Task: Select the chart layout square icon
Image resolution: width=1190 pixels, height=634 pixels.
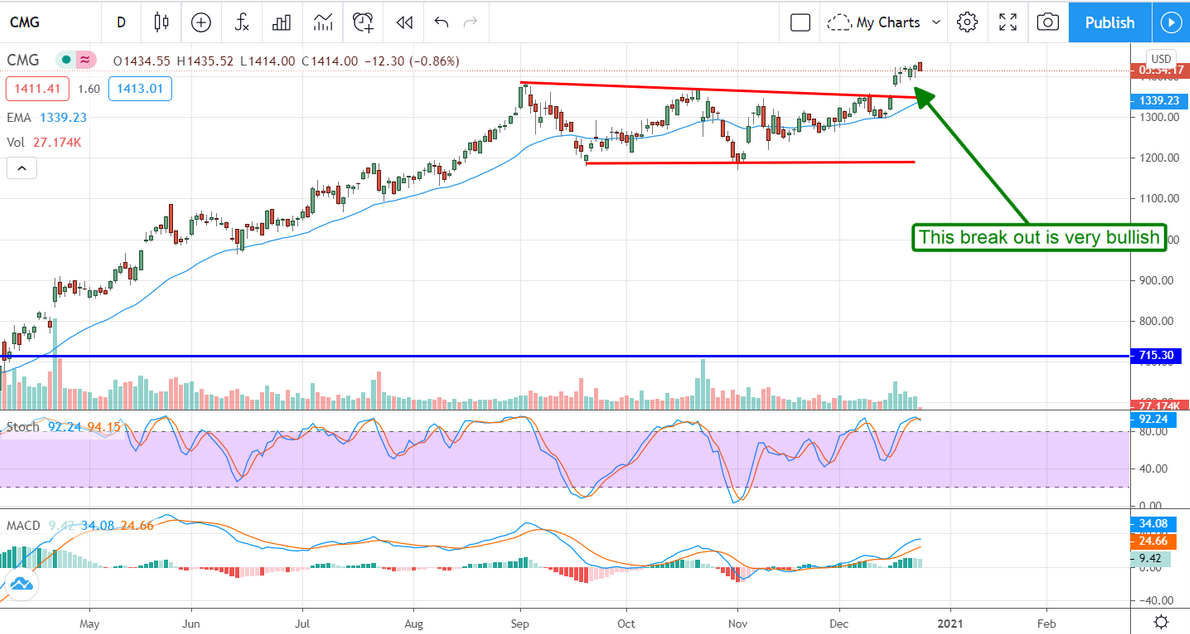Action: pos(800,23)
